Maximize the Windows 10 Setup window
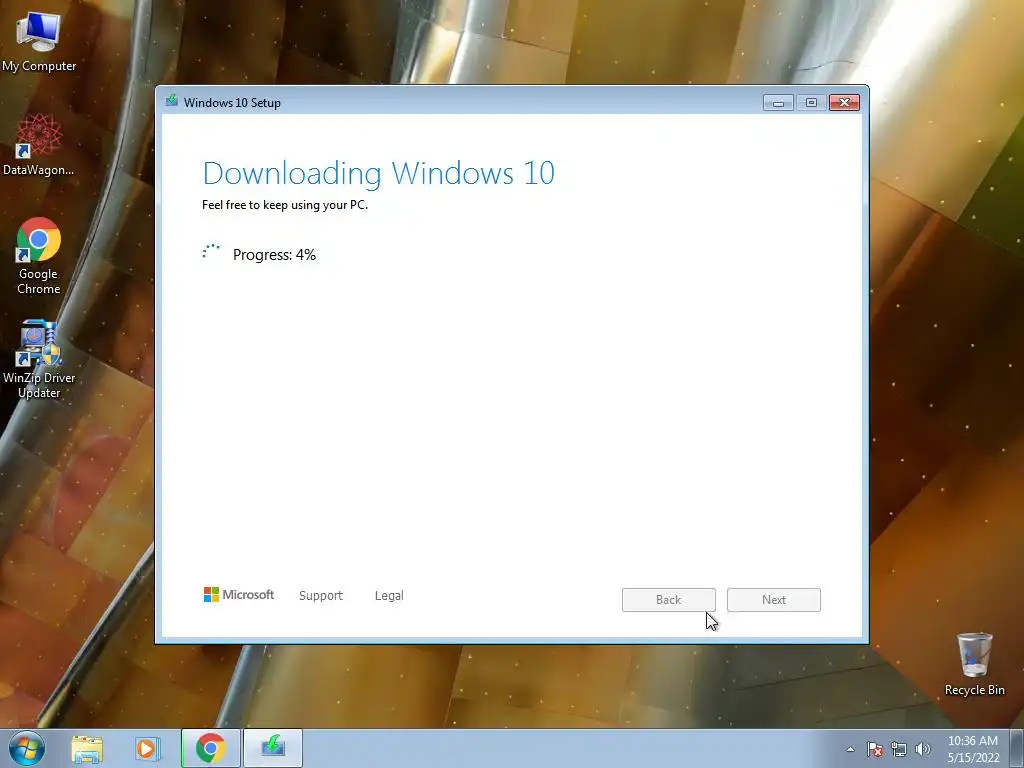Screen dimensions: 1024x768 (811, 103)
